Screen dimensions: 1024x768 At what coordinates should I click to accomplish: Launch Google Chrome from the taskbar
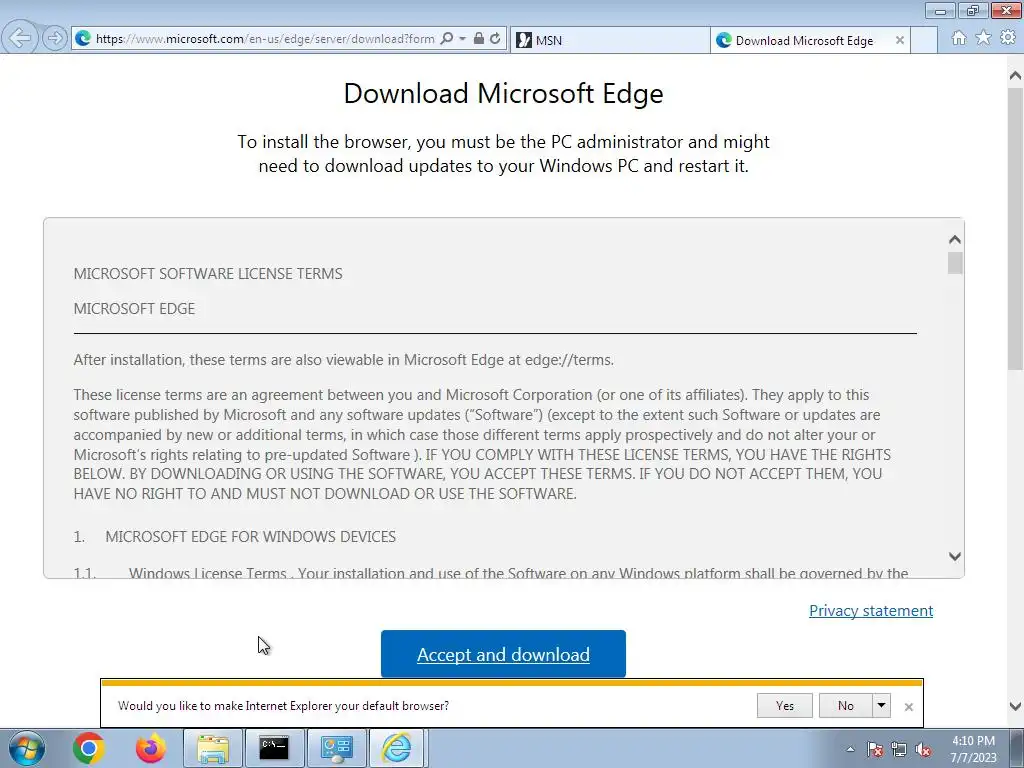pyautogui.click(x=88, y=748)
